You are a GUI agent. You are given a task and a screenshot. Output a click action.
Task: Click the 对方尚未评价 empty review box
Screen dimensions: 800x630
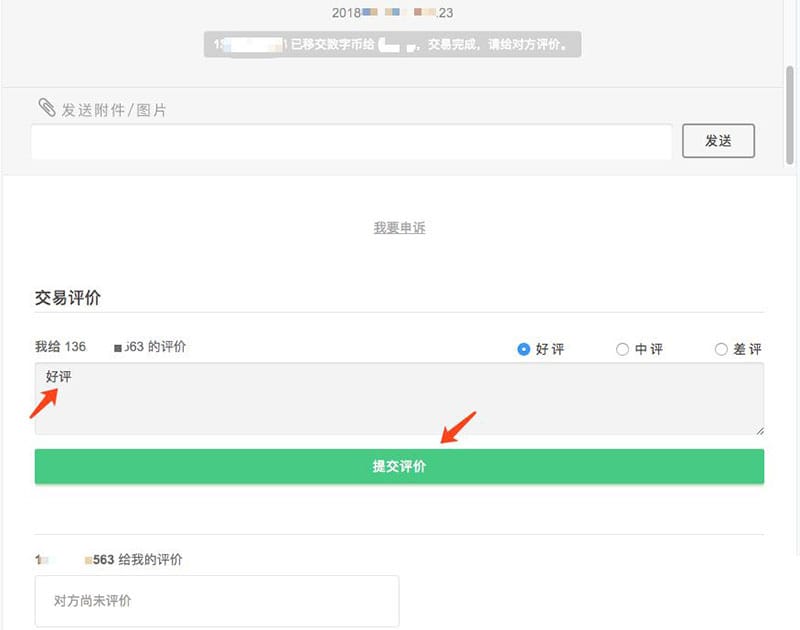[216, 599]
